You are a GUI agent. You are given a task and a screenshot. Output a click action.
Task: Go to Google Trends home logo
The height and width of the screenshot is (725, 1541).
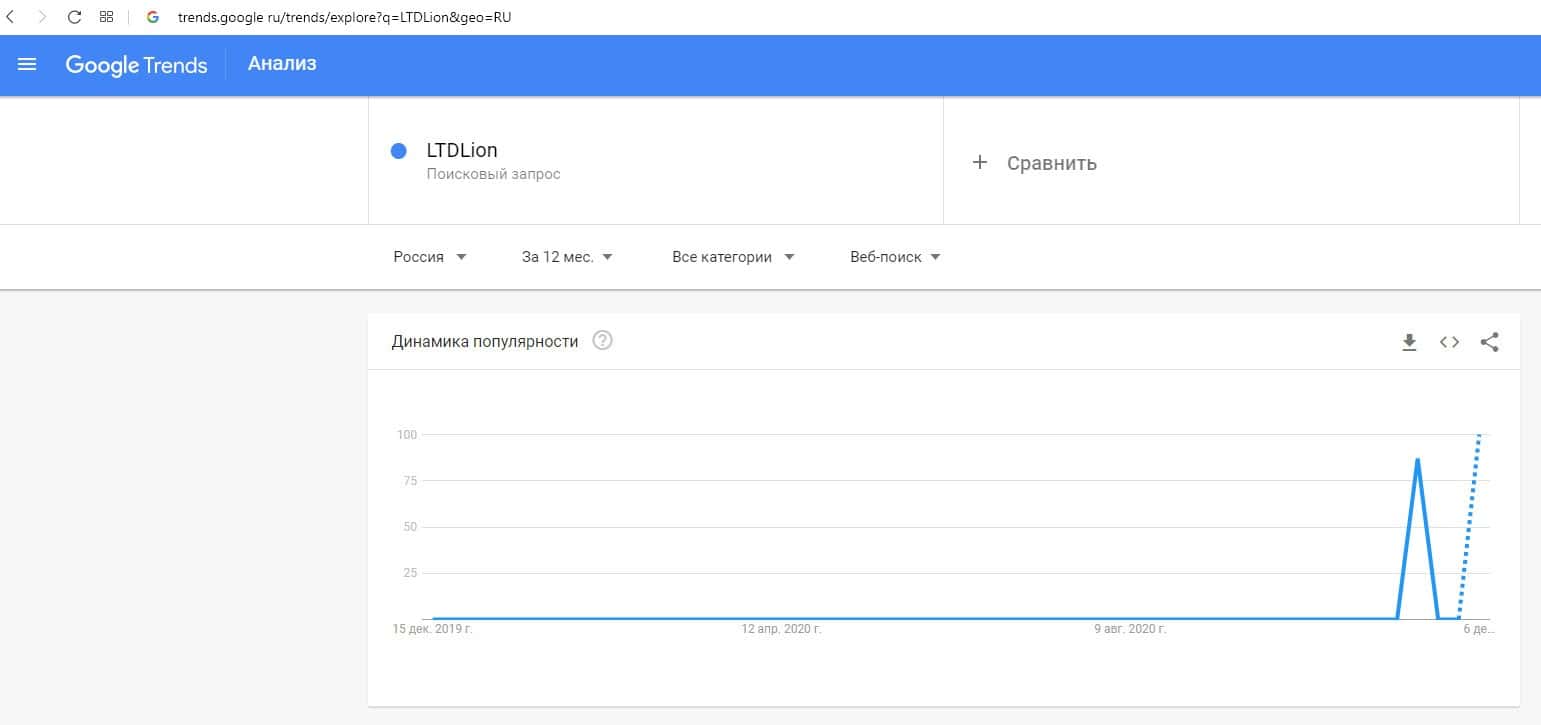pos(136,65)
